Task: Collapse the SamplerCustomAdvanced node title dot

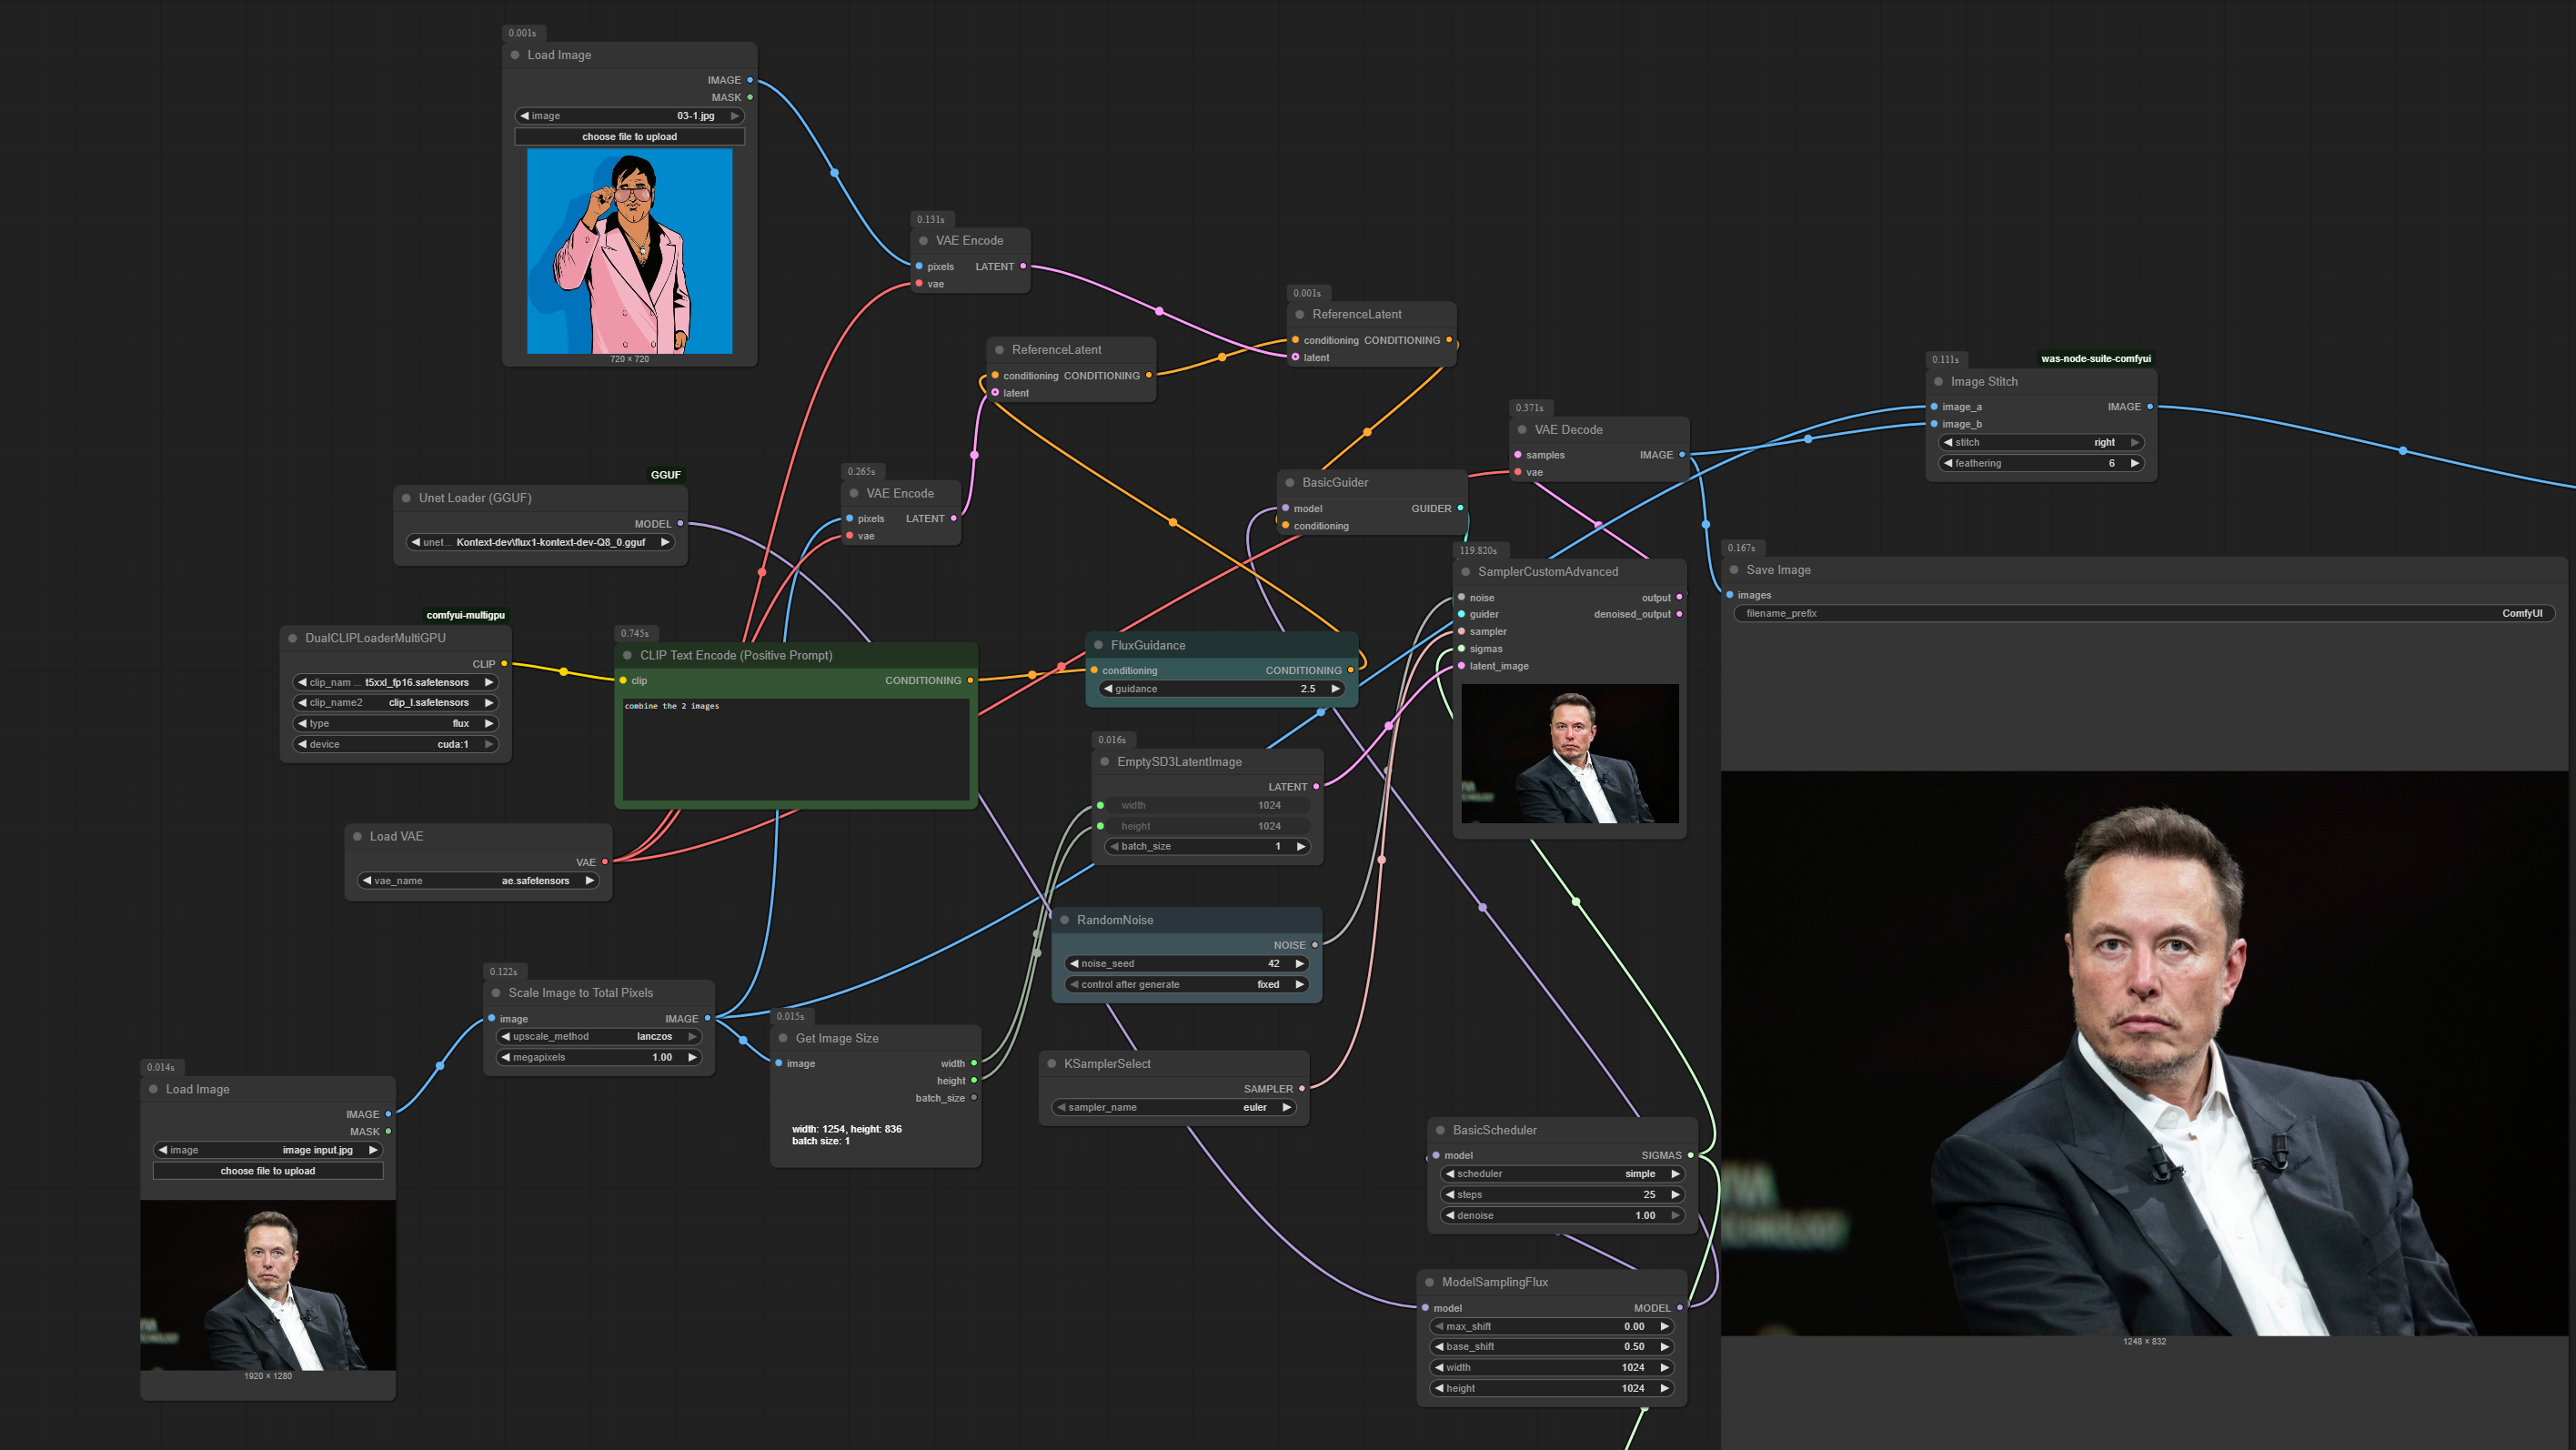Action: pyautogui.click(x=1466, y=572)
